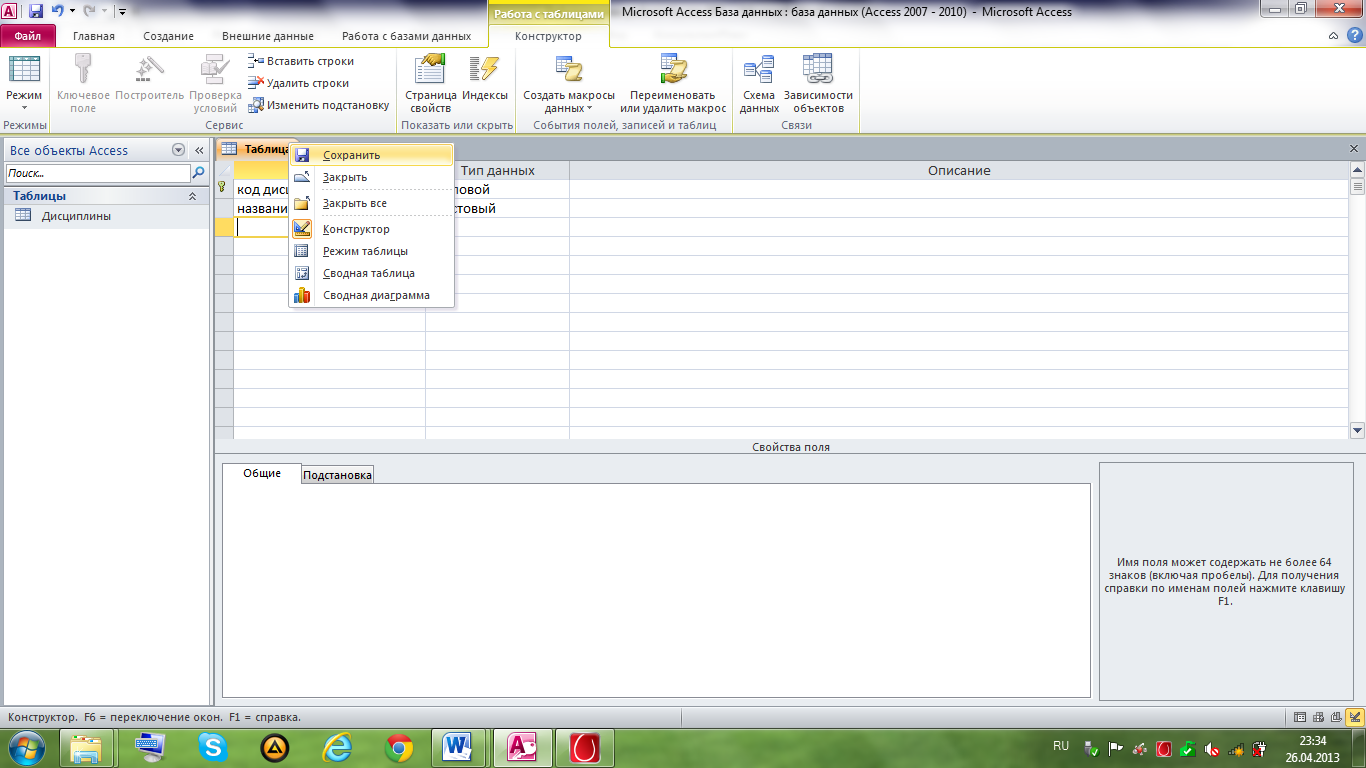Image resolution: width=1366 pixels, height=768 pixels.
Task: Switch to the Создание ribbon tab
Action: pyautogui.click(x=168, y=36)
